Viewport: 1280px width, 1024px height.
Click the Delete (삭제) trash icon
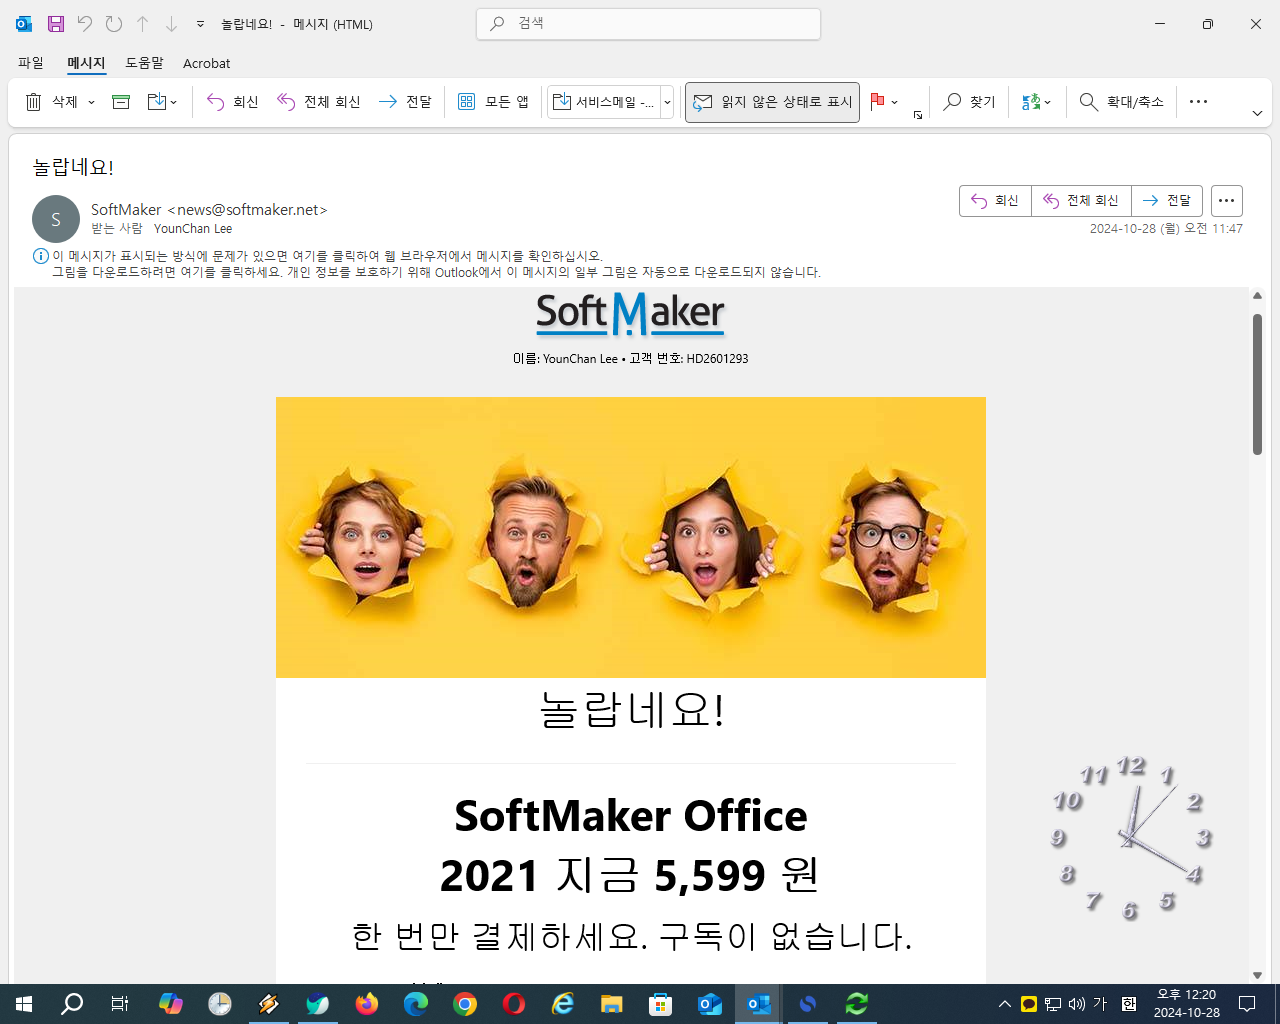34,102
